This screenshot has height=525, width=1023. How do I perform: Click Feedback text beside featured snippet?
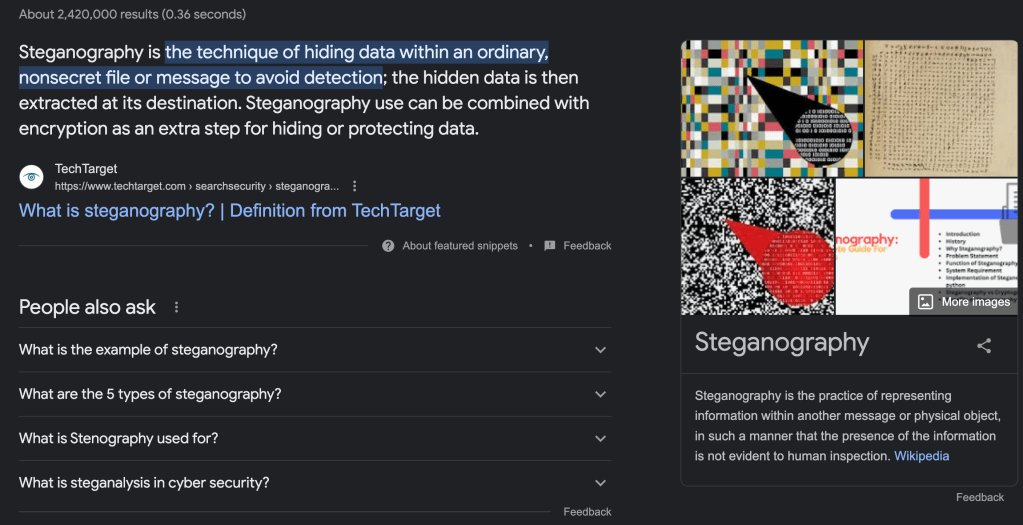[587, 246]
